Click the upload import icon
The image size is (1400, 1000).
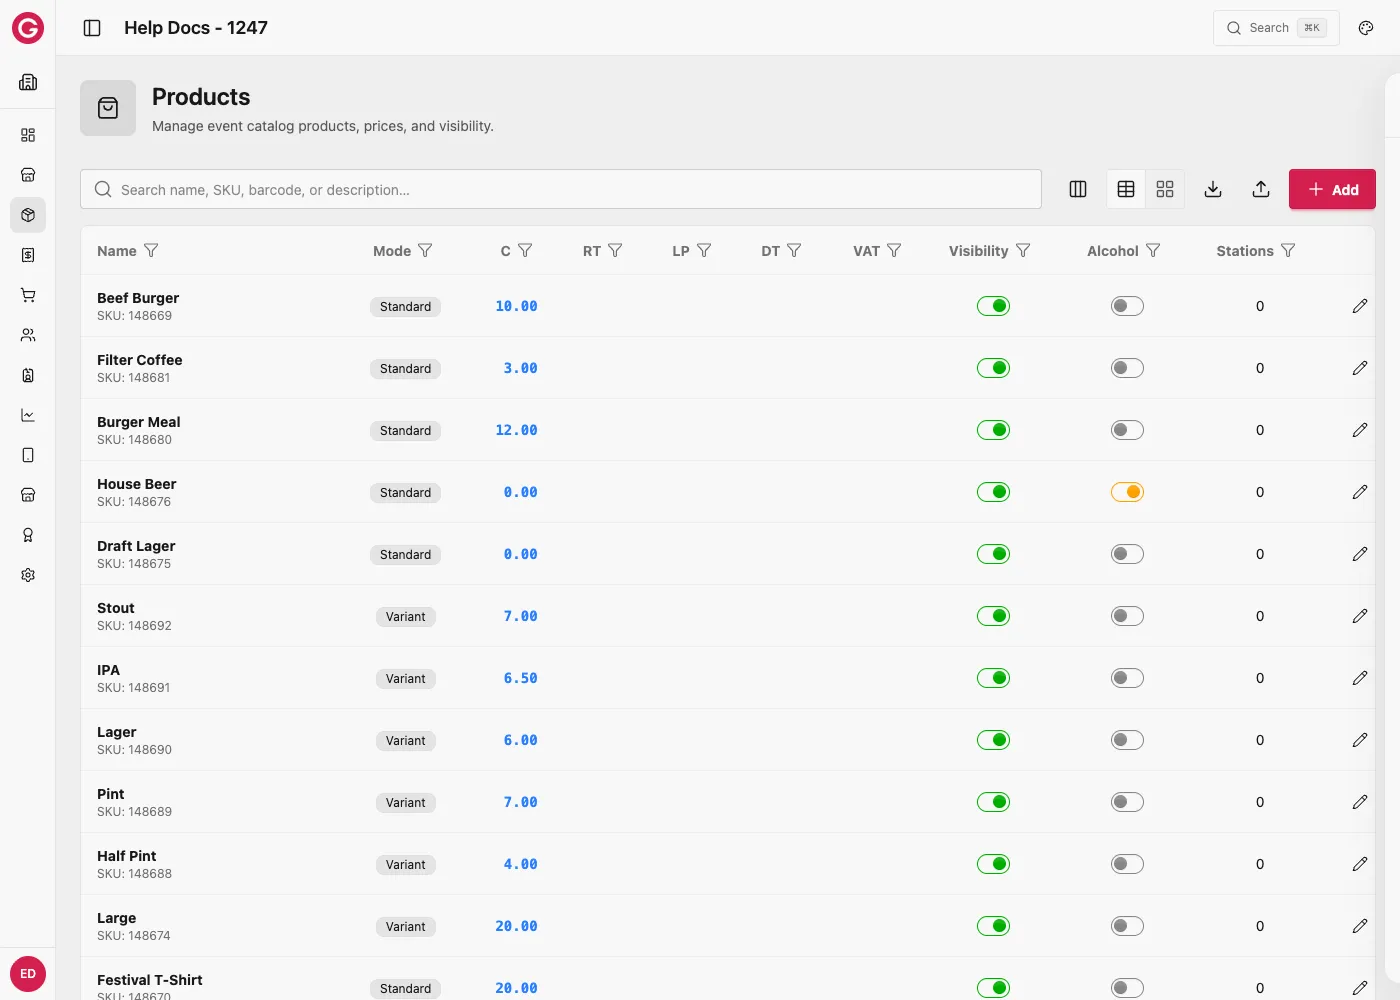click(x=1261, y=189)
